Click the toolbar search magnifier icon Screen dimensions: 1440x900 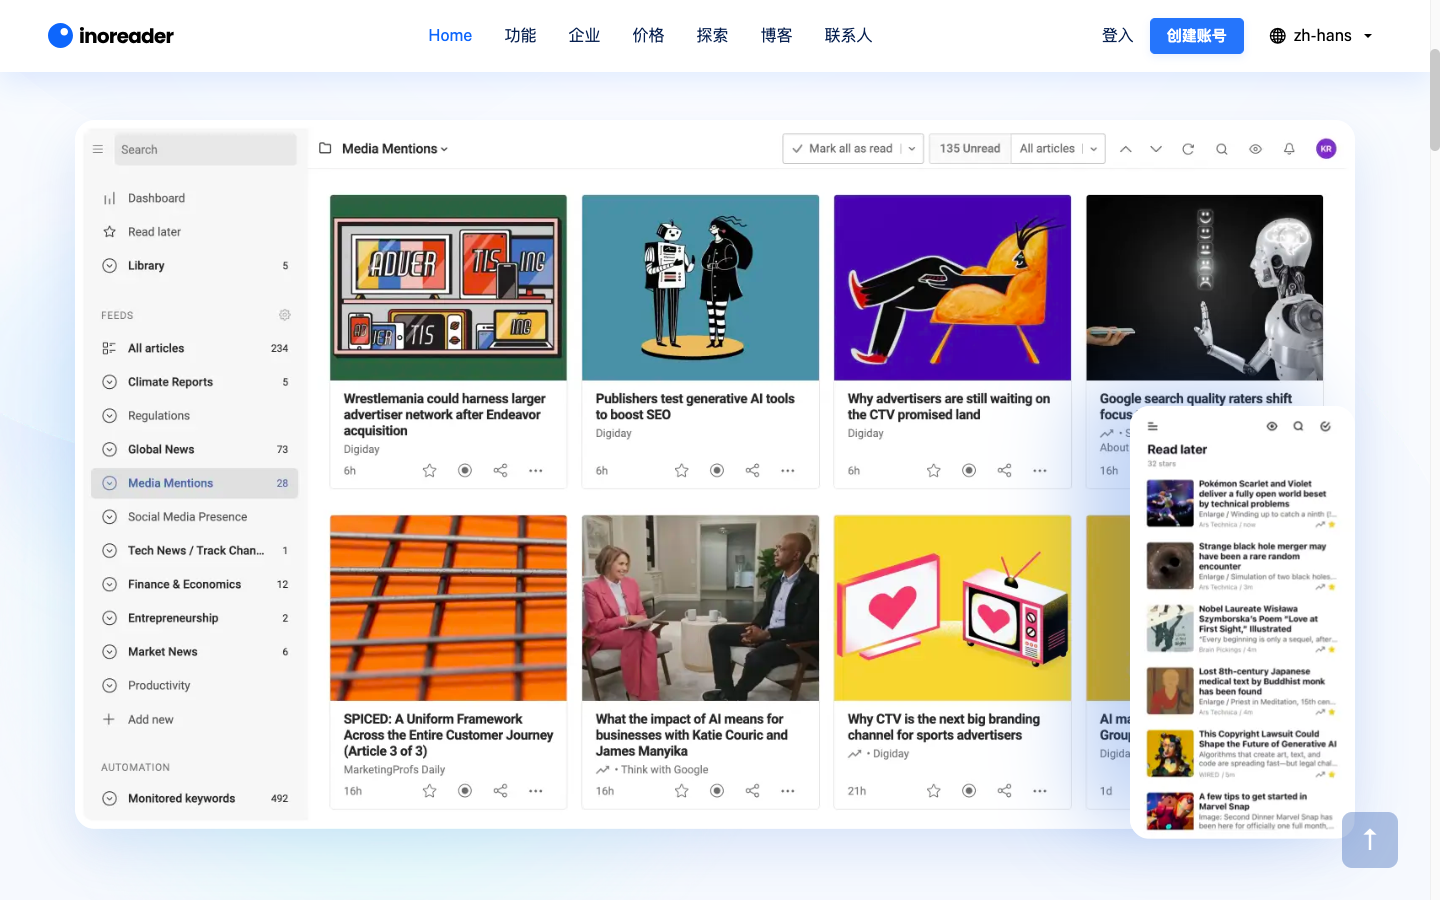tap(1221, 149)
